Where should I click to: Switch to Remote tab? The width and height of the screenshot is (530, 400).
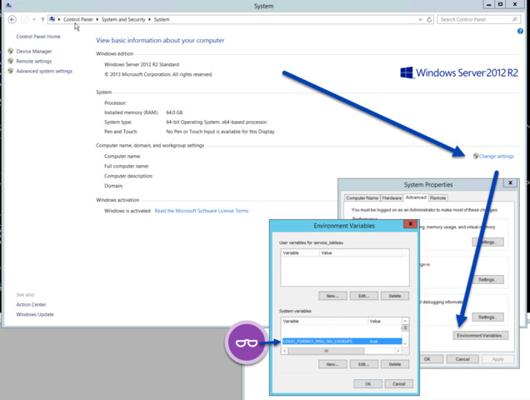tap(438, 198)
